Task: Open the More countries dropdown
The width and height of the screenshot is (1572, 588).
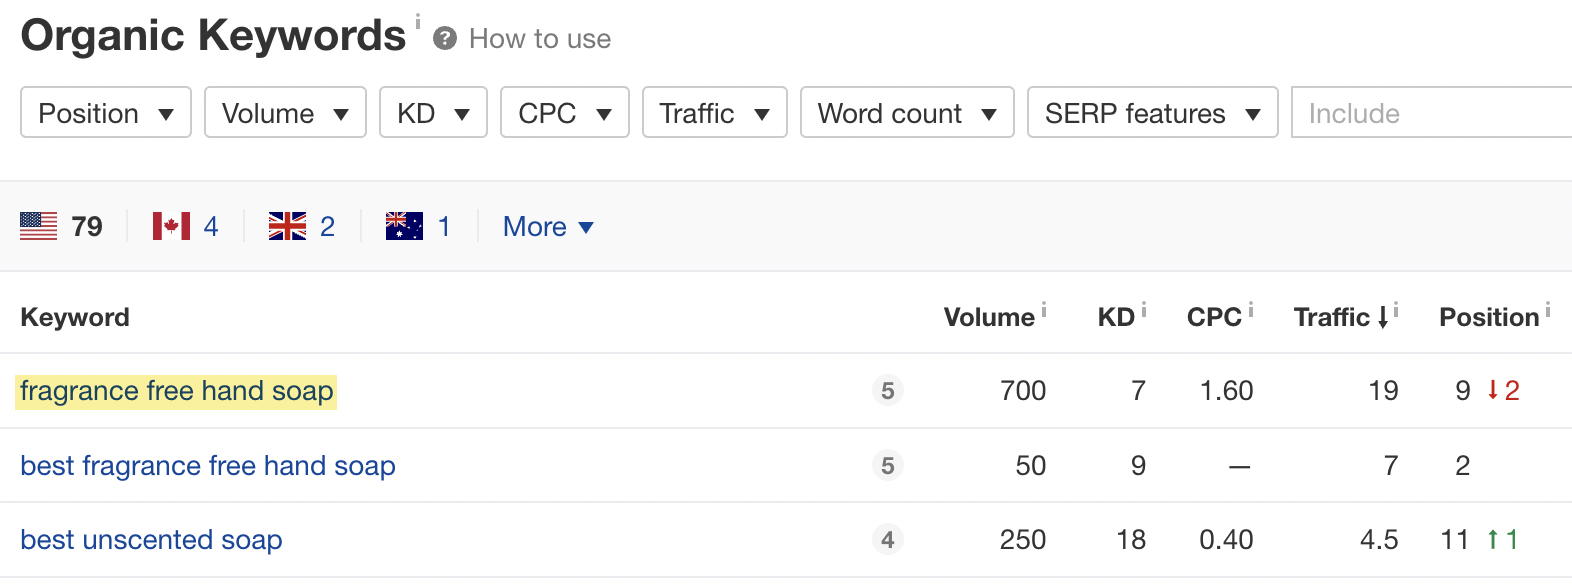Action: pos(546,226)
